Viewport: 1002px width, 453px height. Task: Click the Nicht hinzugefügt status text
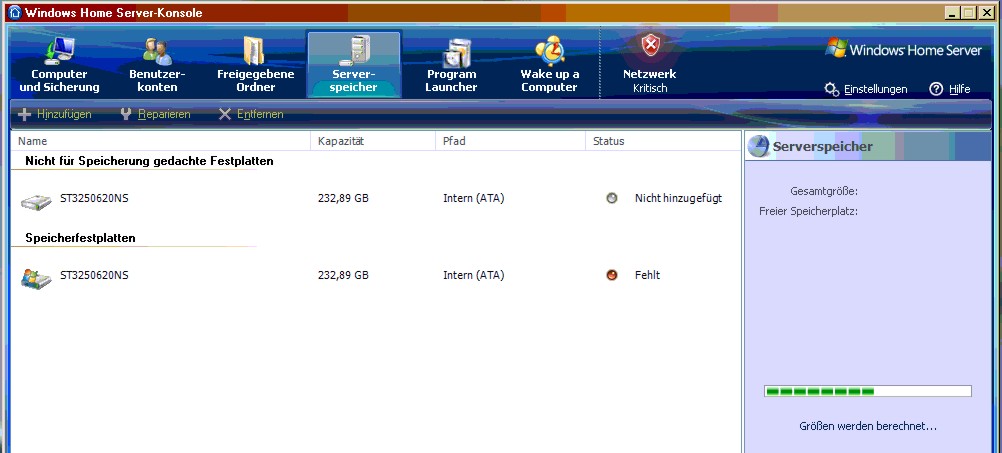click(678, 199)
